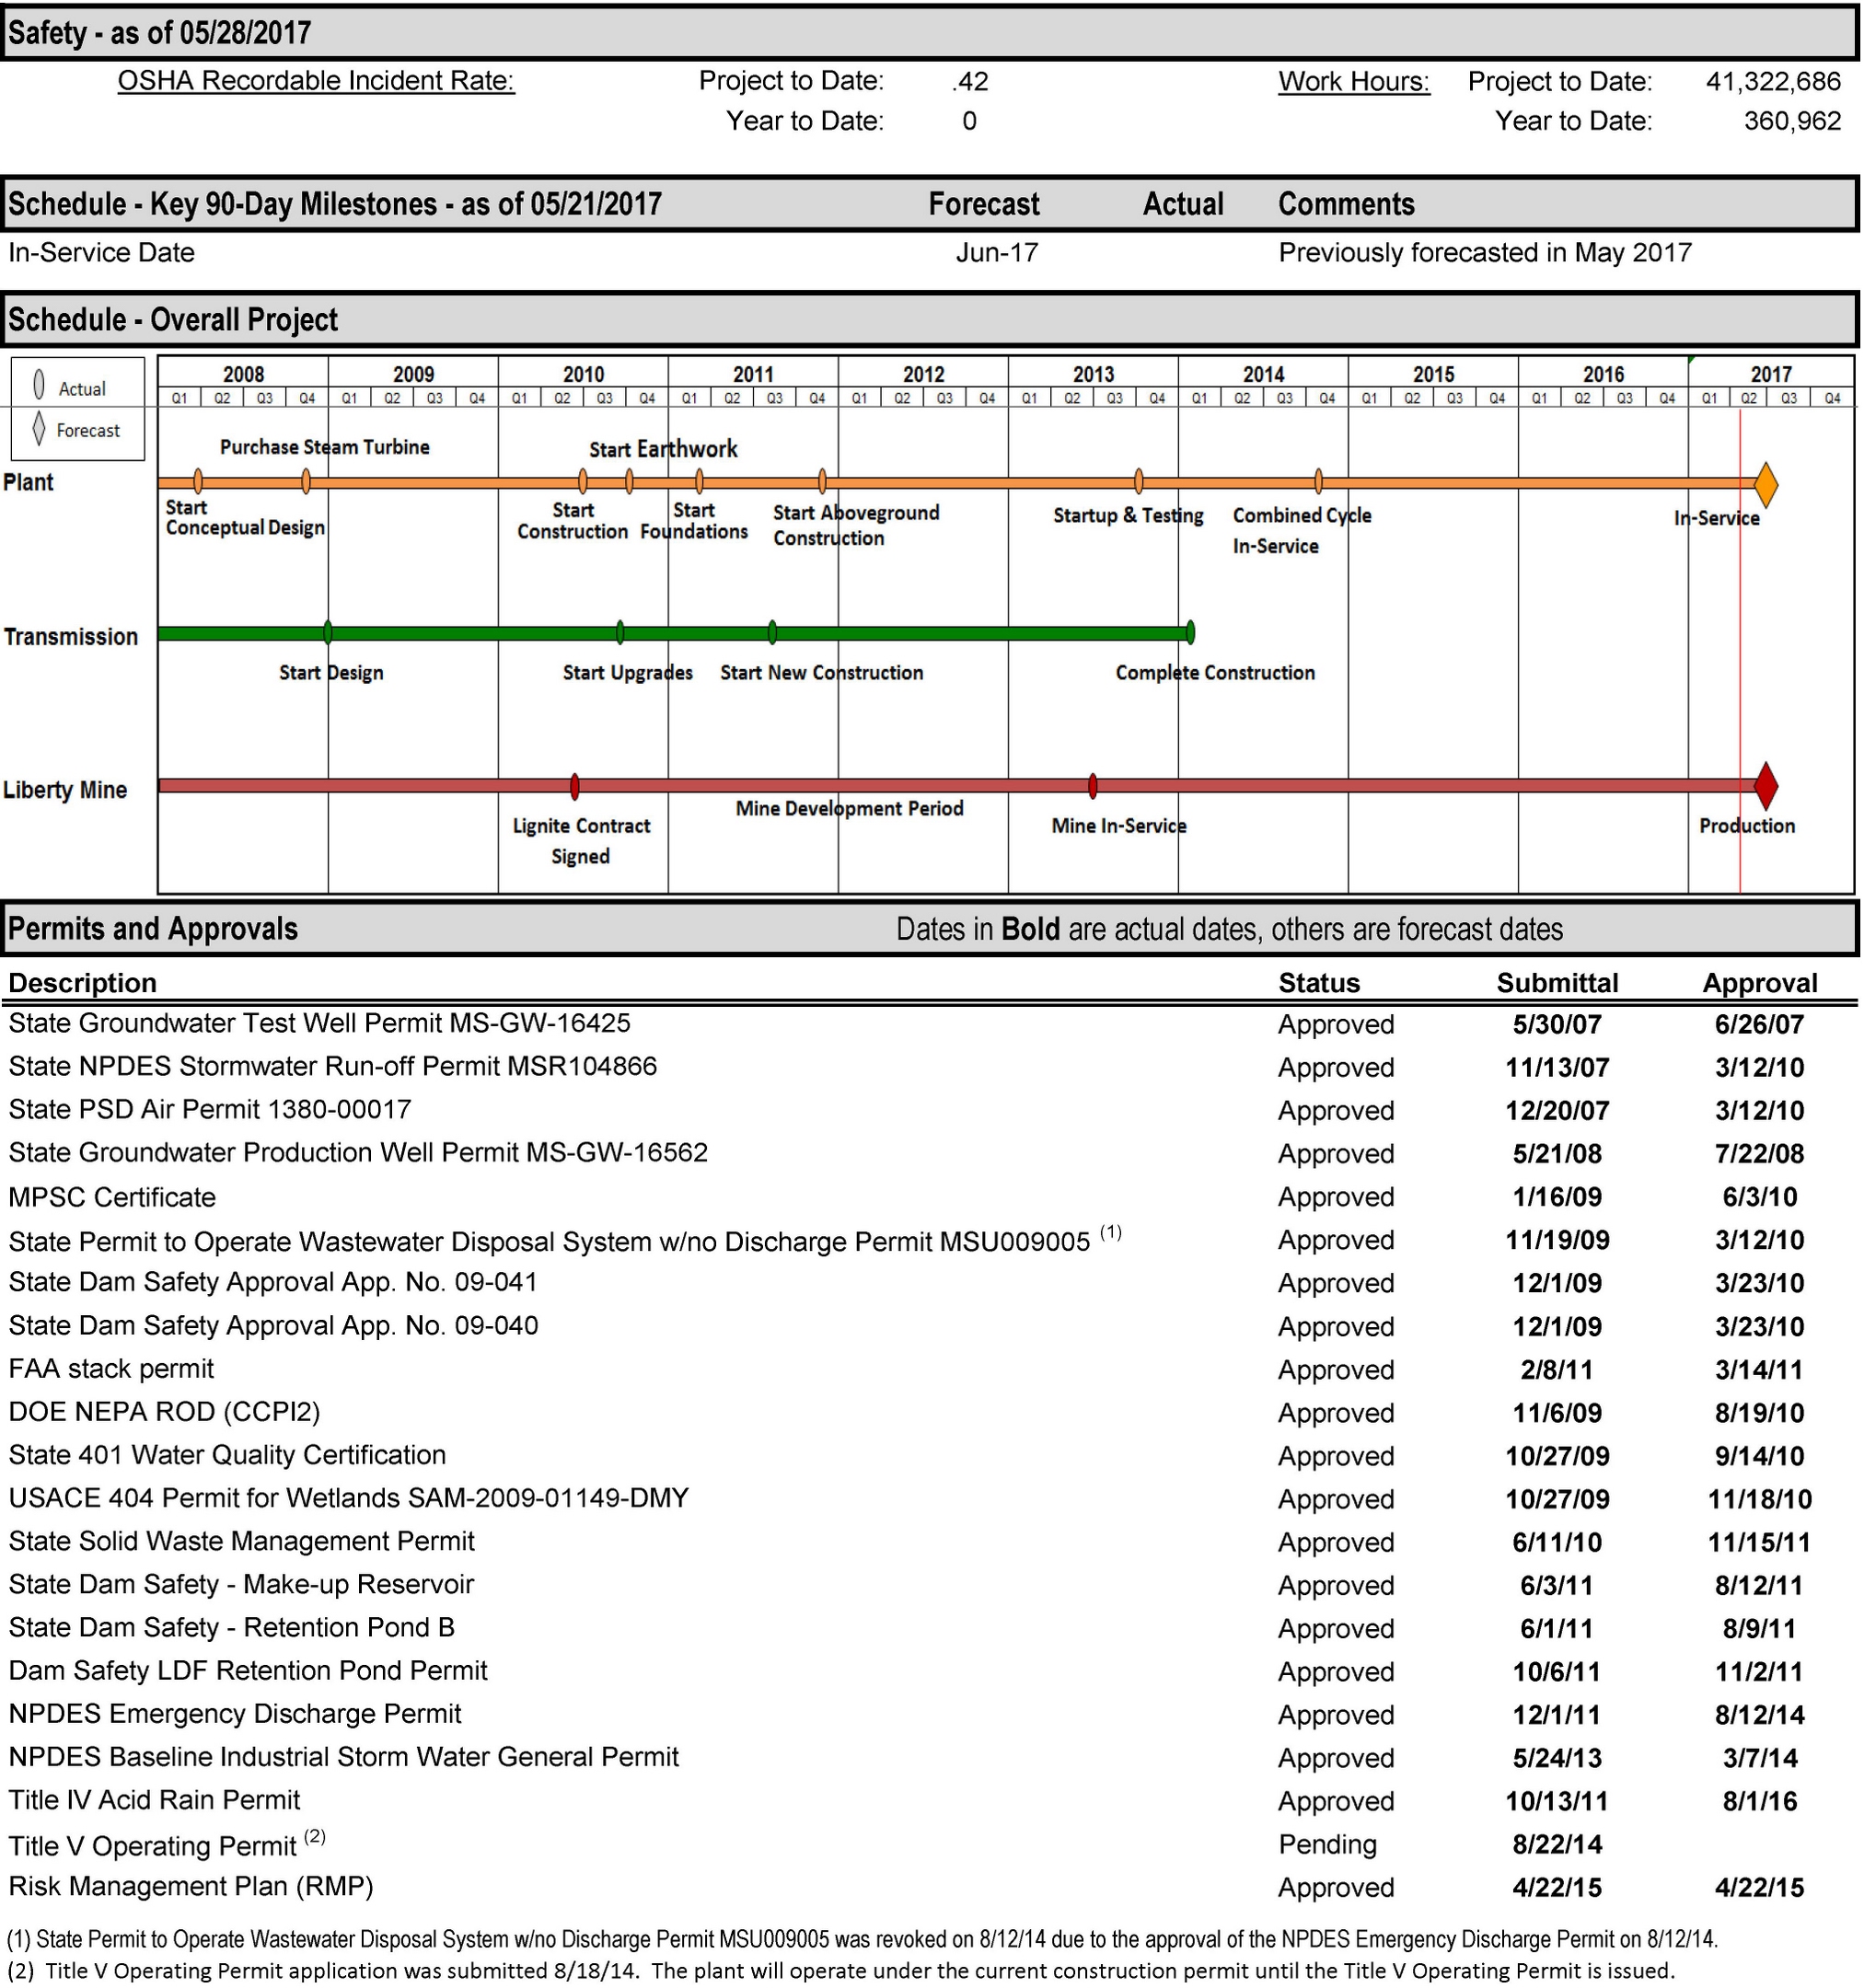Select the orange Plant In-Service diamond marker
Viewport: 1864px width, 1988px height.
(x=1766, y=484)
